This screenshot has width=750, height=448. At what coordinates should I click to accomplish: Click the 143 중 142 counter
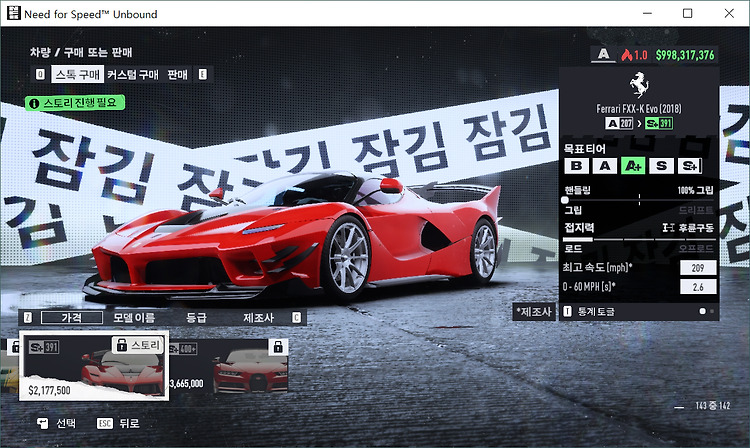[x=712, y=406]
